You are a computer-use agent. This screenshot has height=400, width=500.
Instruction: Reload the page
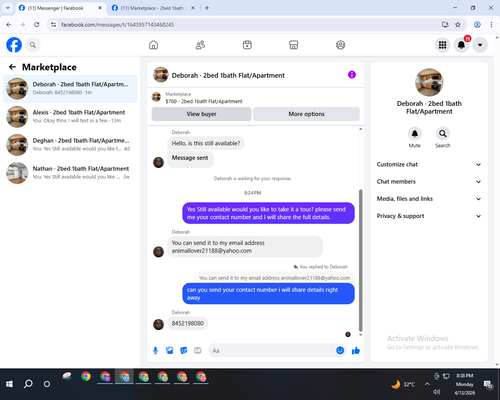pos(37,25)
